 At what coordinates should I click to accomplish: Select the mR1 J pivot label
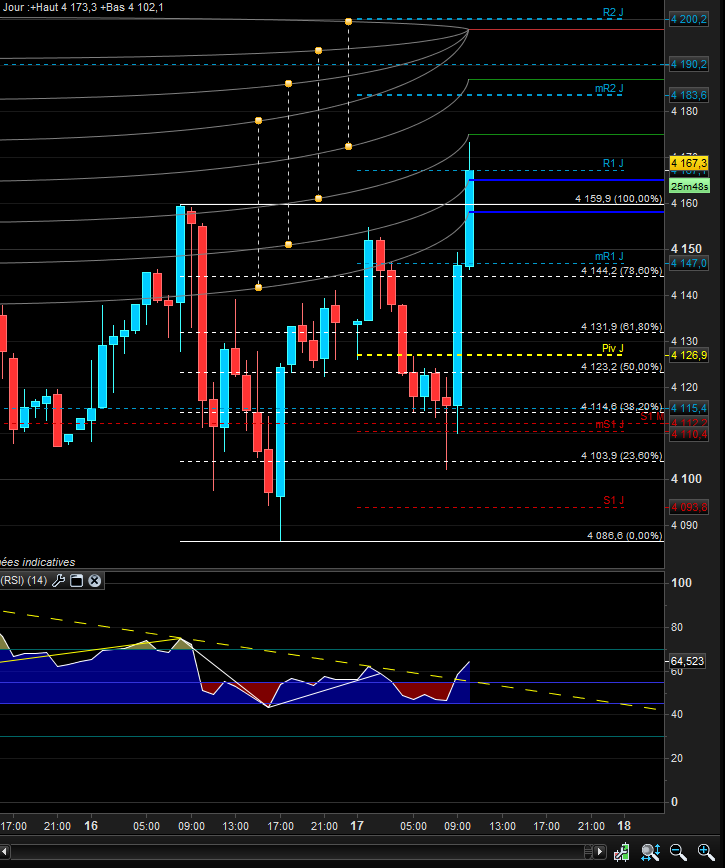coord(609,256)
